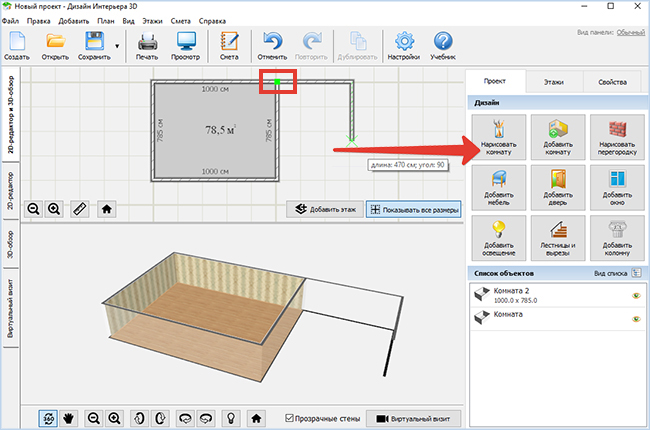The image size is (650, 430).
Task: Open the Правка menu
Action: tap(39, 21)
